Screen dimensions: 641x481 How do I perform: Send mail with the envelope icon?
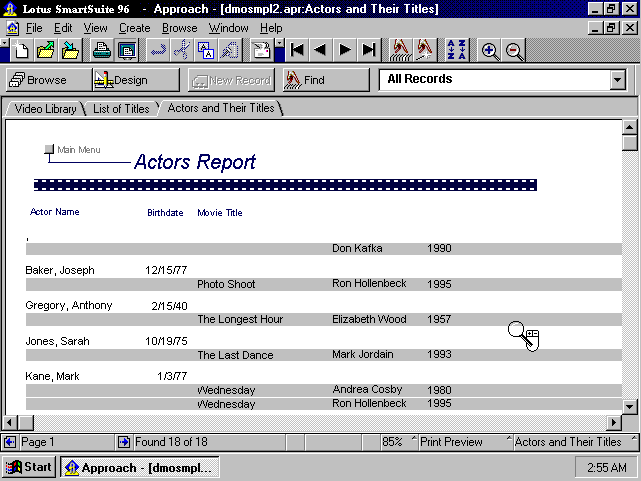click(261, 50)
